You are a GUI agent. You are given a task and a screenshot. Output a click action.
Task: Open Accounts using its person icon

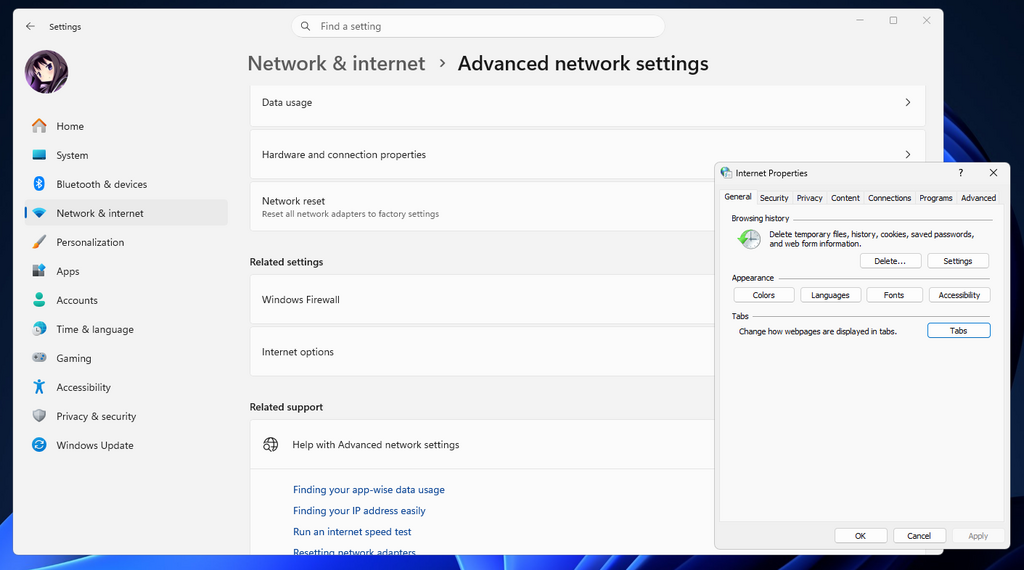pyautogui.click(x=39, y=300)
